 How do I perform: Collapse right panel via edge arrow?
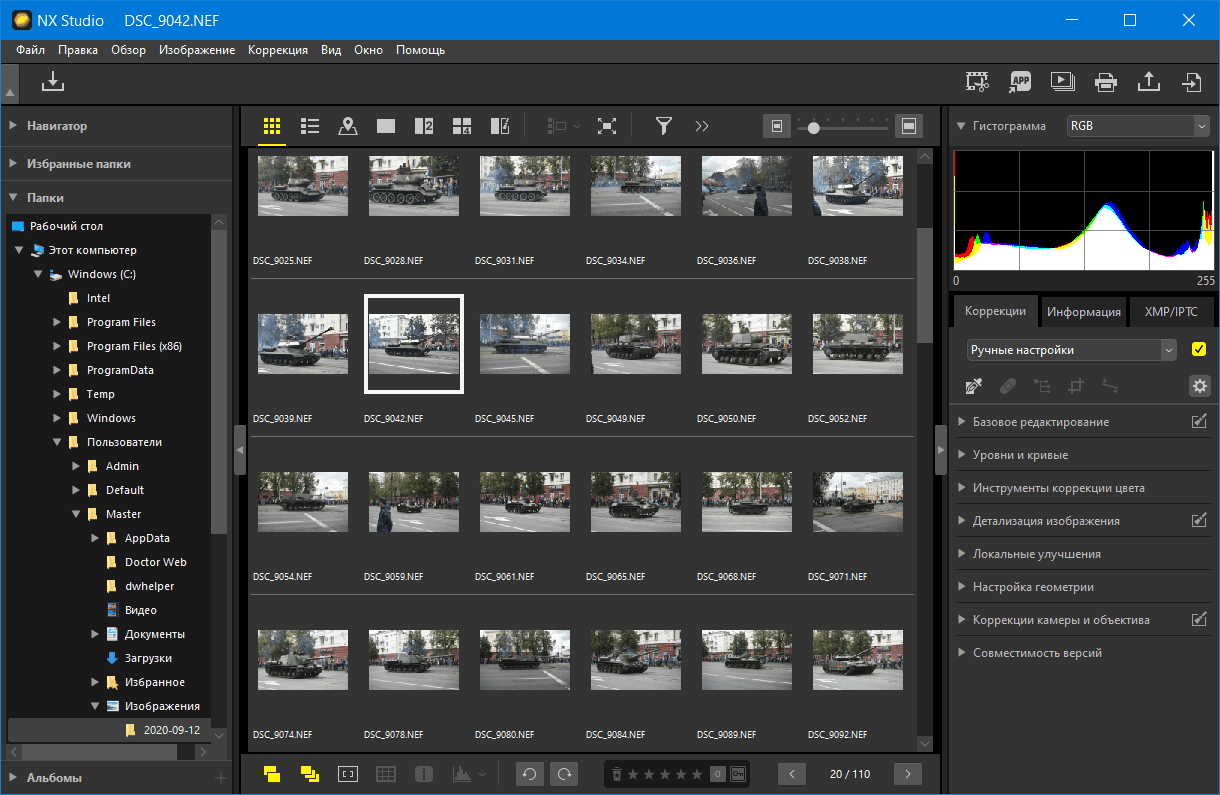(x=940, y=452)
